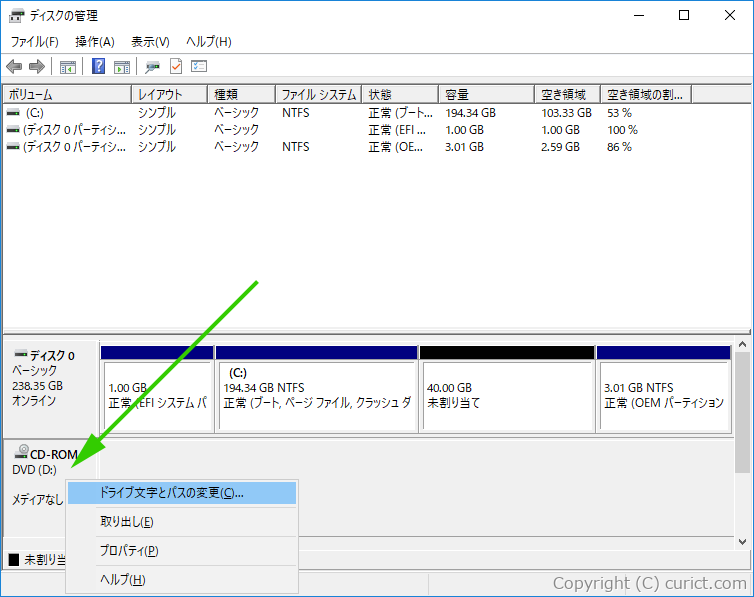Click the ディスク 0 disk icon
The image size is (754, 597).
tap(21, 355)
